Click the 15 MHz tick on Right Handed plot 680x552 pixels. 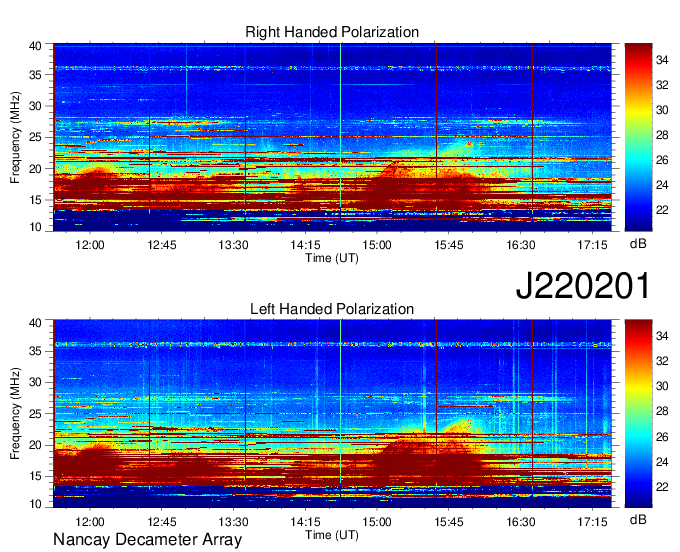[36, 200]
